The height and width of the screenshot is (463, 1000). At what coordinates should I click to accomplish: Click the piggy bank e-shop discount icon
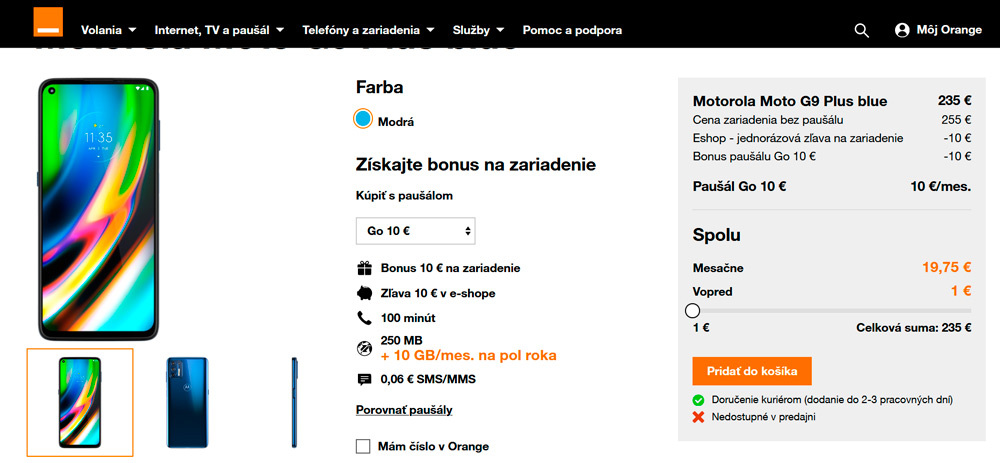pyautogui.click(x=364, y=293)
